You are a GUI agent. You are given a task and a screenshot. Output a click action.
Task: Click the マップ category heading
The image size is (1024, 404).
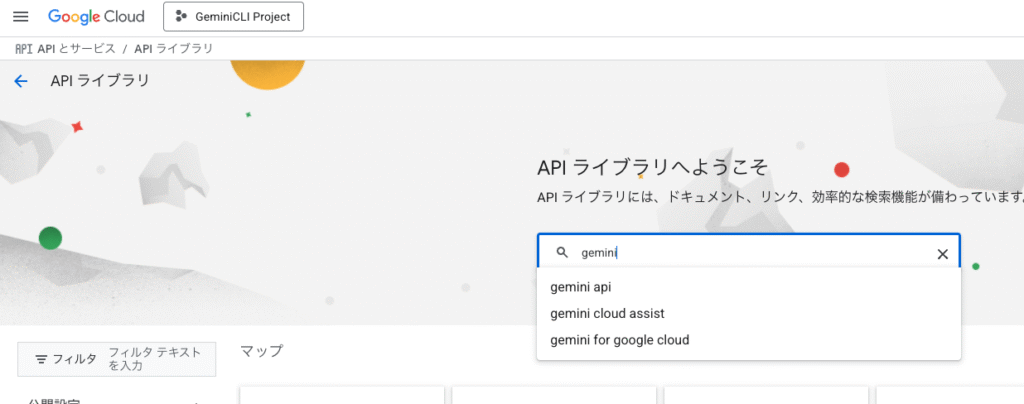(x=261, y=351)
